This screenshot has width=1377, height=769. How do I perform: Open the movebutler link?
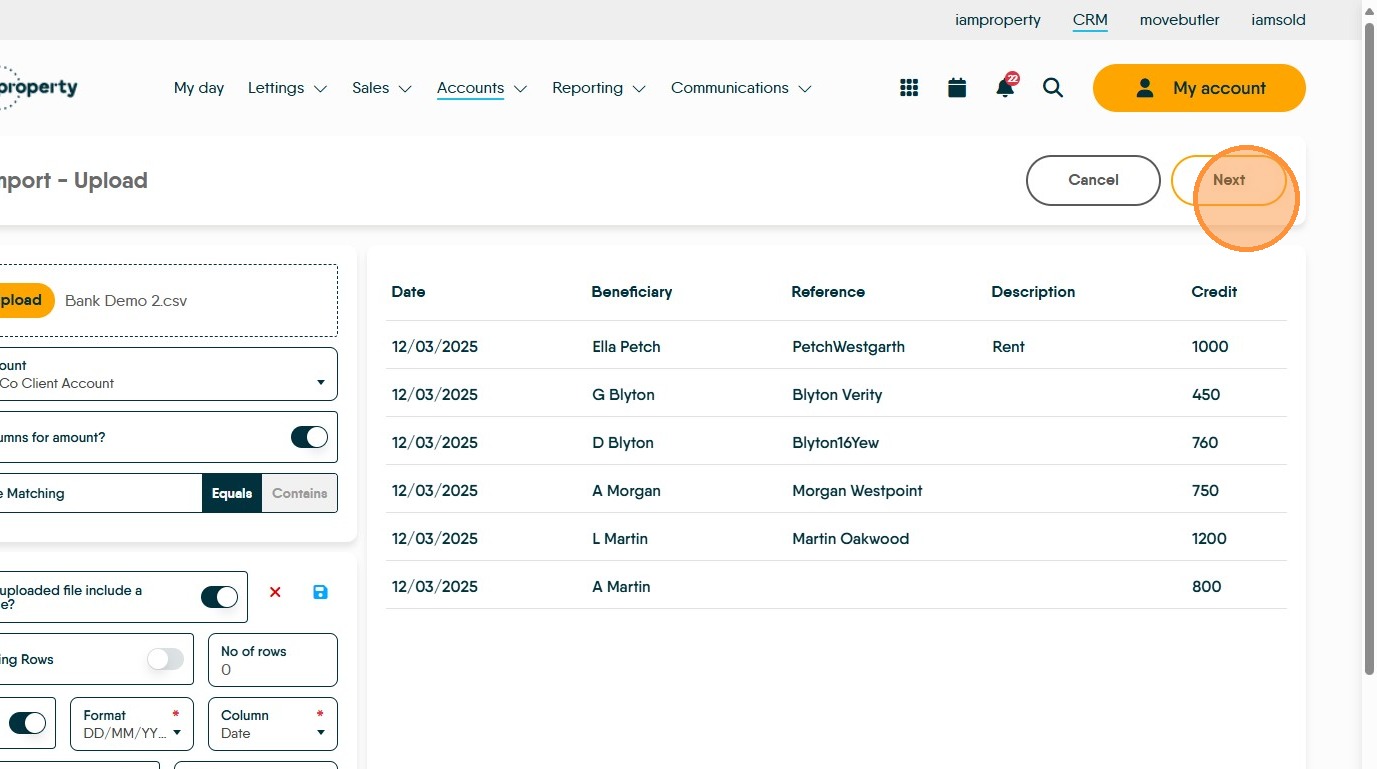[x=1179, y=20]
